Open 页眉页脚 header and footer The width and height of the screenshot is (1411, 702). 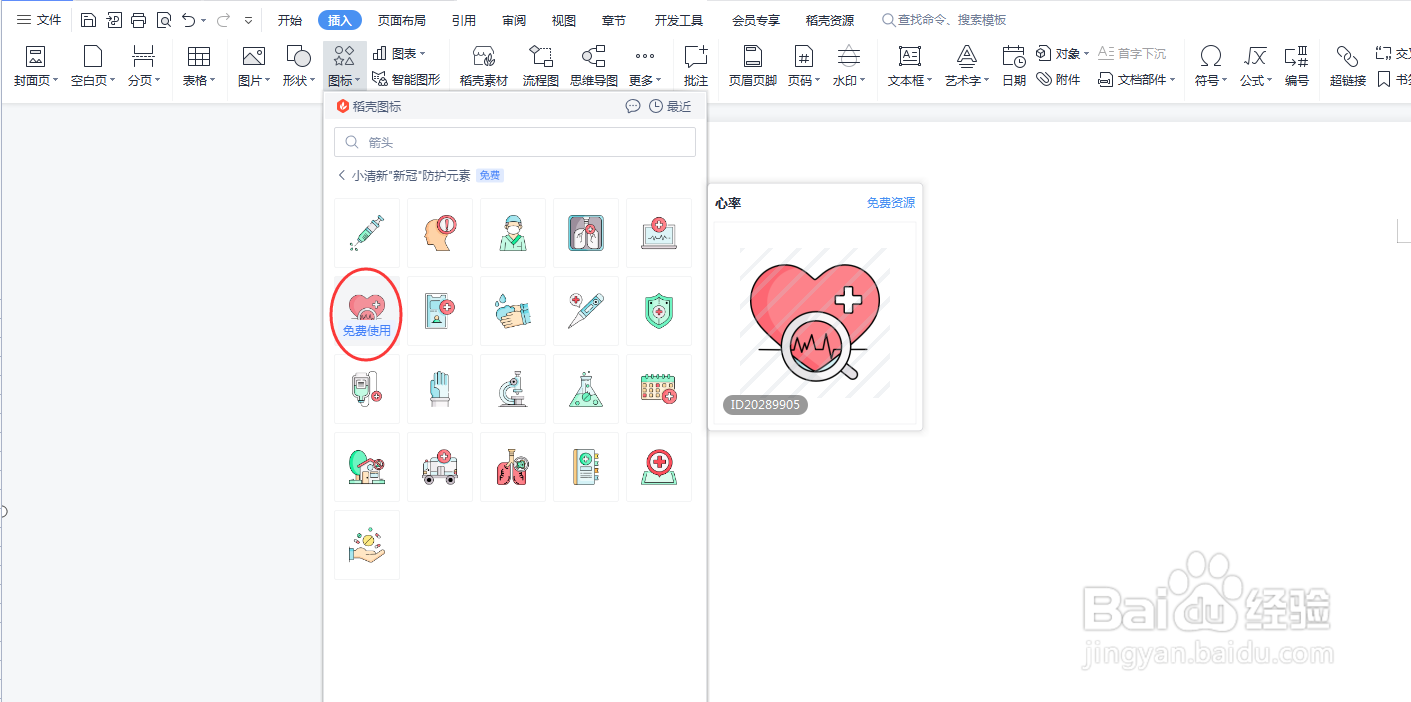point(752,66)
